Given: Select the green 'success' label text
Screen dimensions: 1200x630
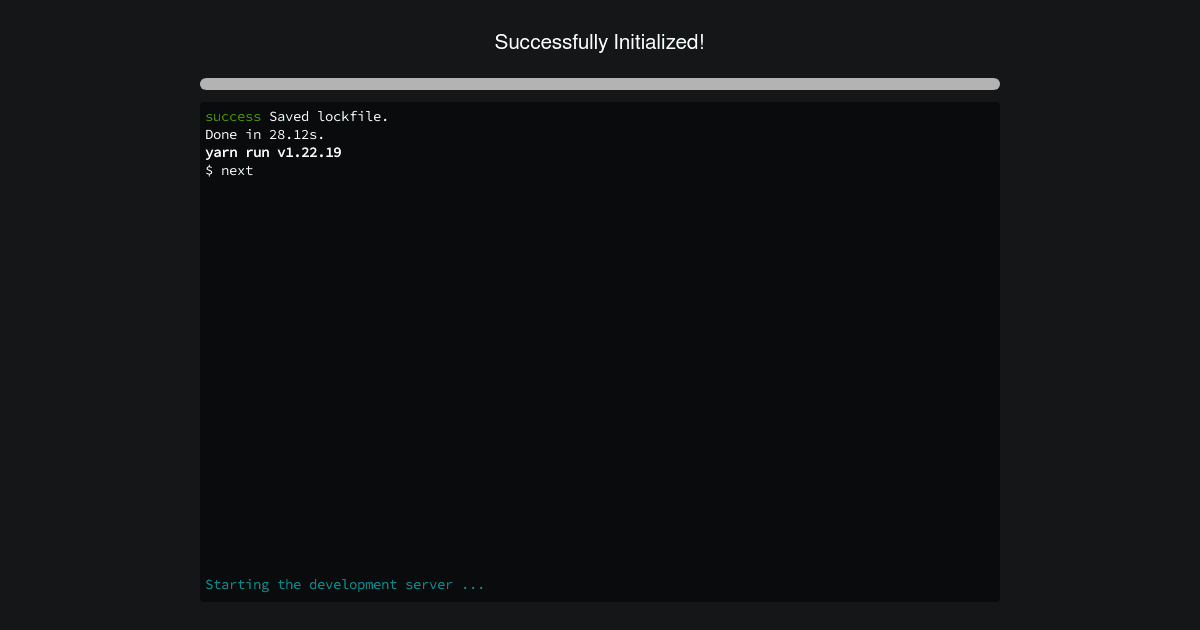Looking at the screenshot, I should (x=232, y=116).
